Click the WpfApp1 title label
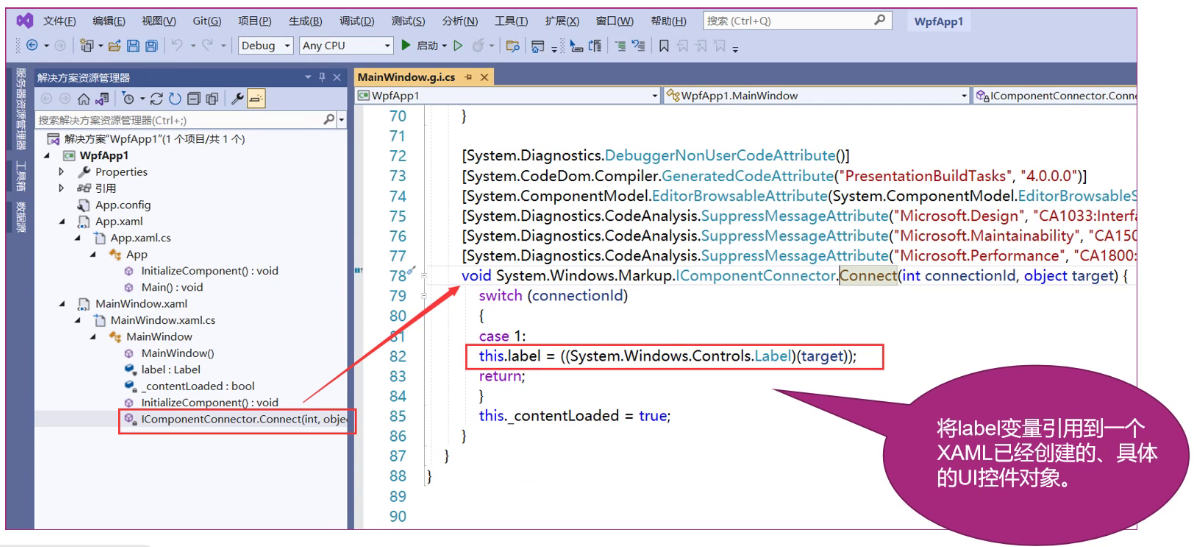1198x547 pixels. [938, 21]
